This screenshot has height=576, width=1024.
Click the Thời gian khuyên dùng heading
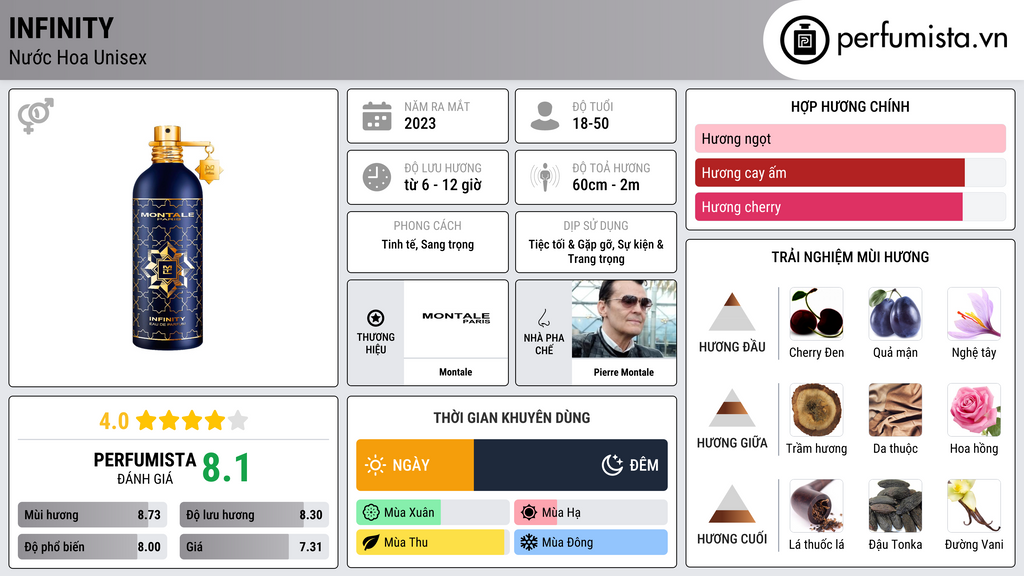pos(512,418)
